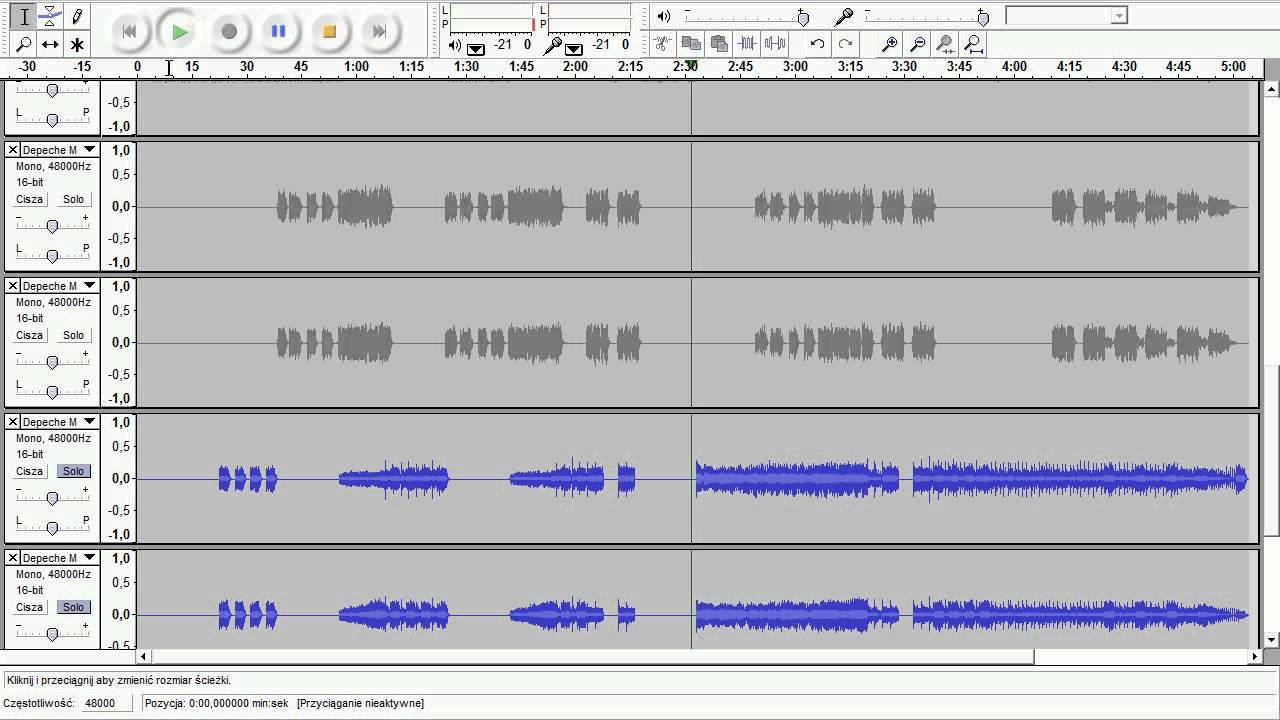Select the Zoom magnifier tool
1280x720 pixels.
(24, 44)
